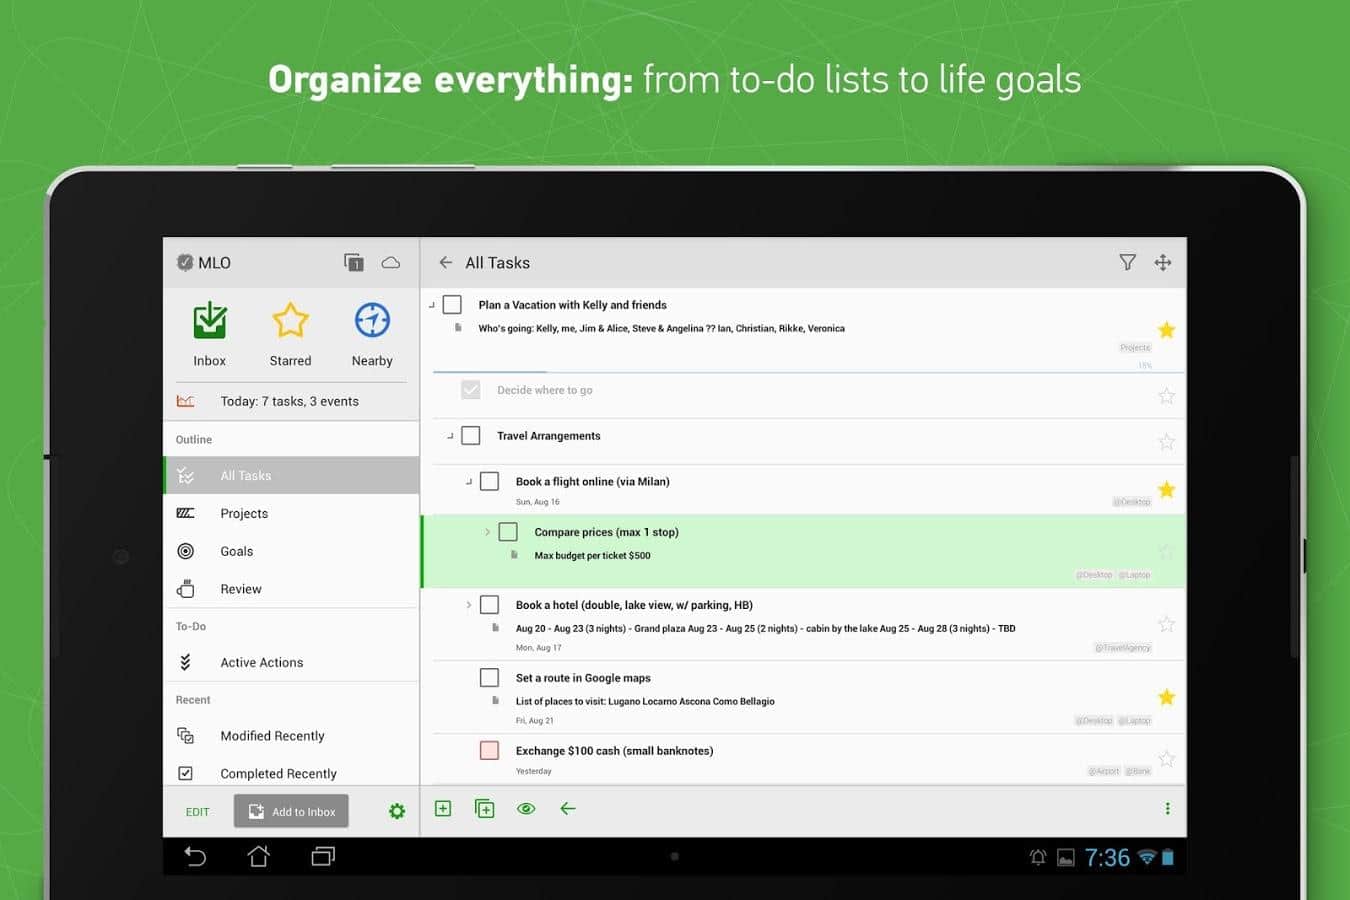Screen dimensions: 1350x900
Task: Check off 'Set a route in Google maps'
Action: pyautogui.click(x=489, y=678)
